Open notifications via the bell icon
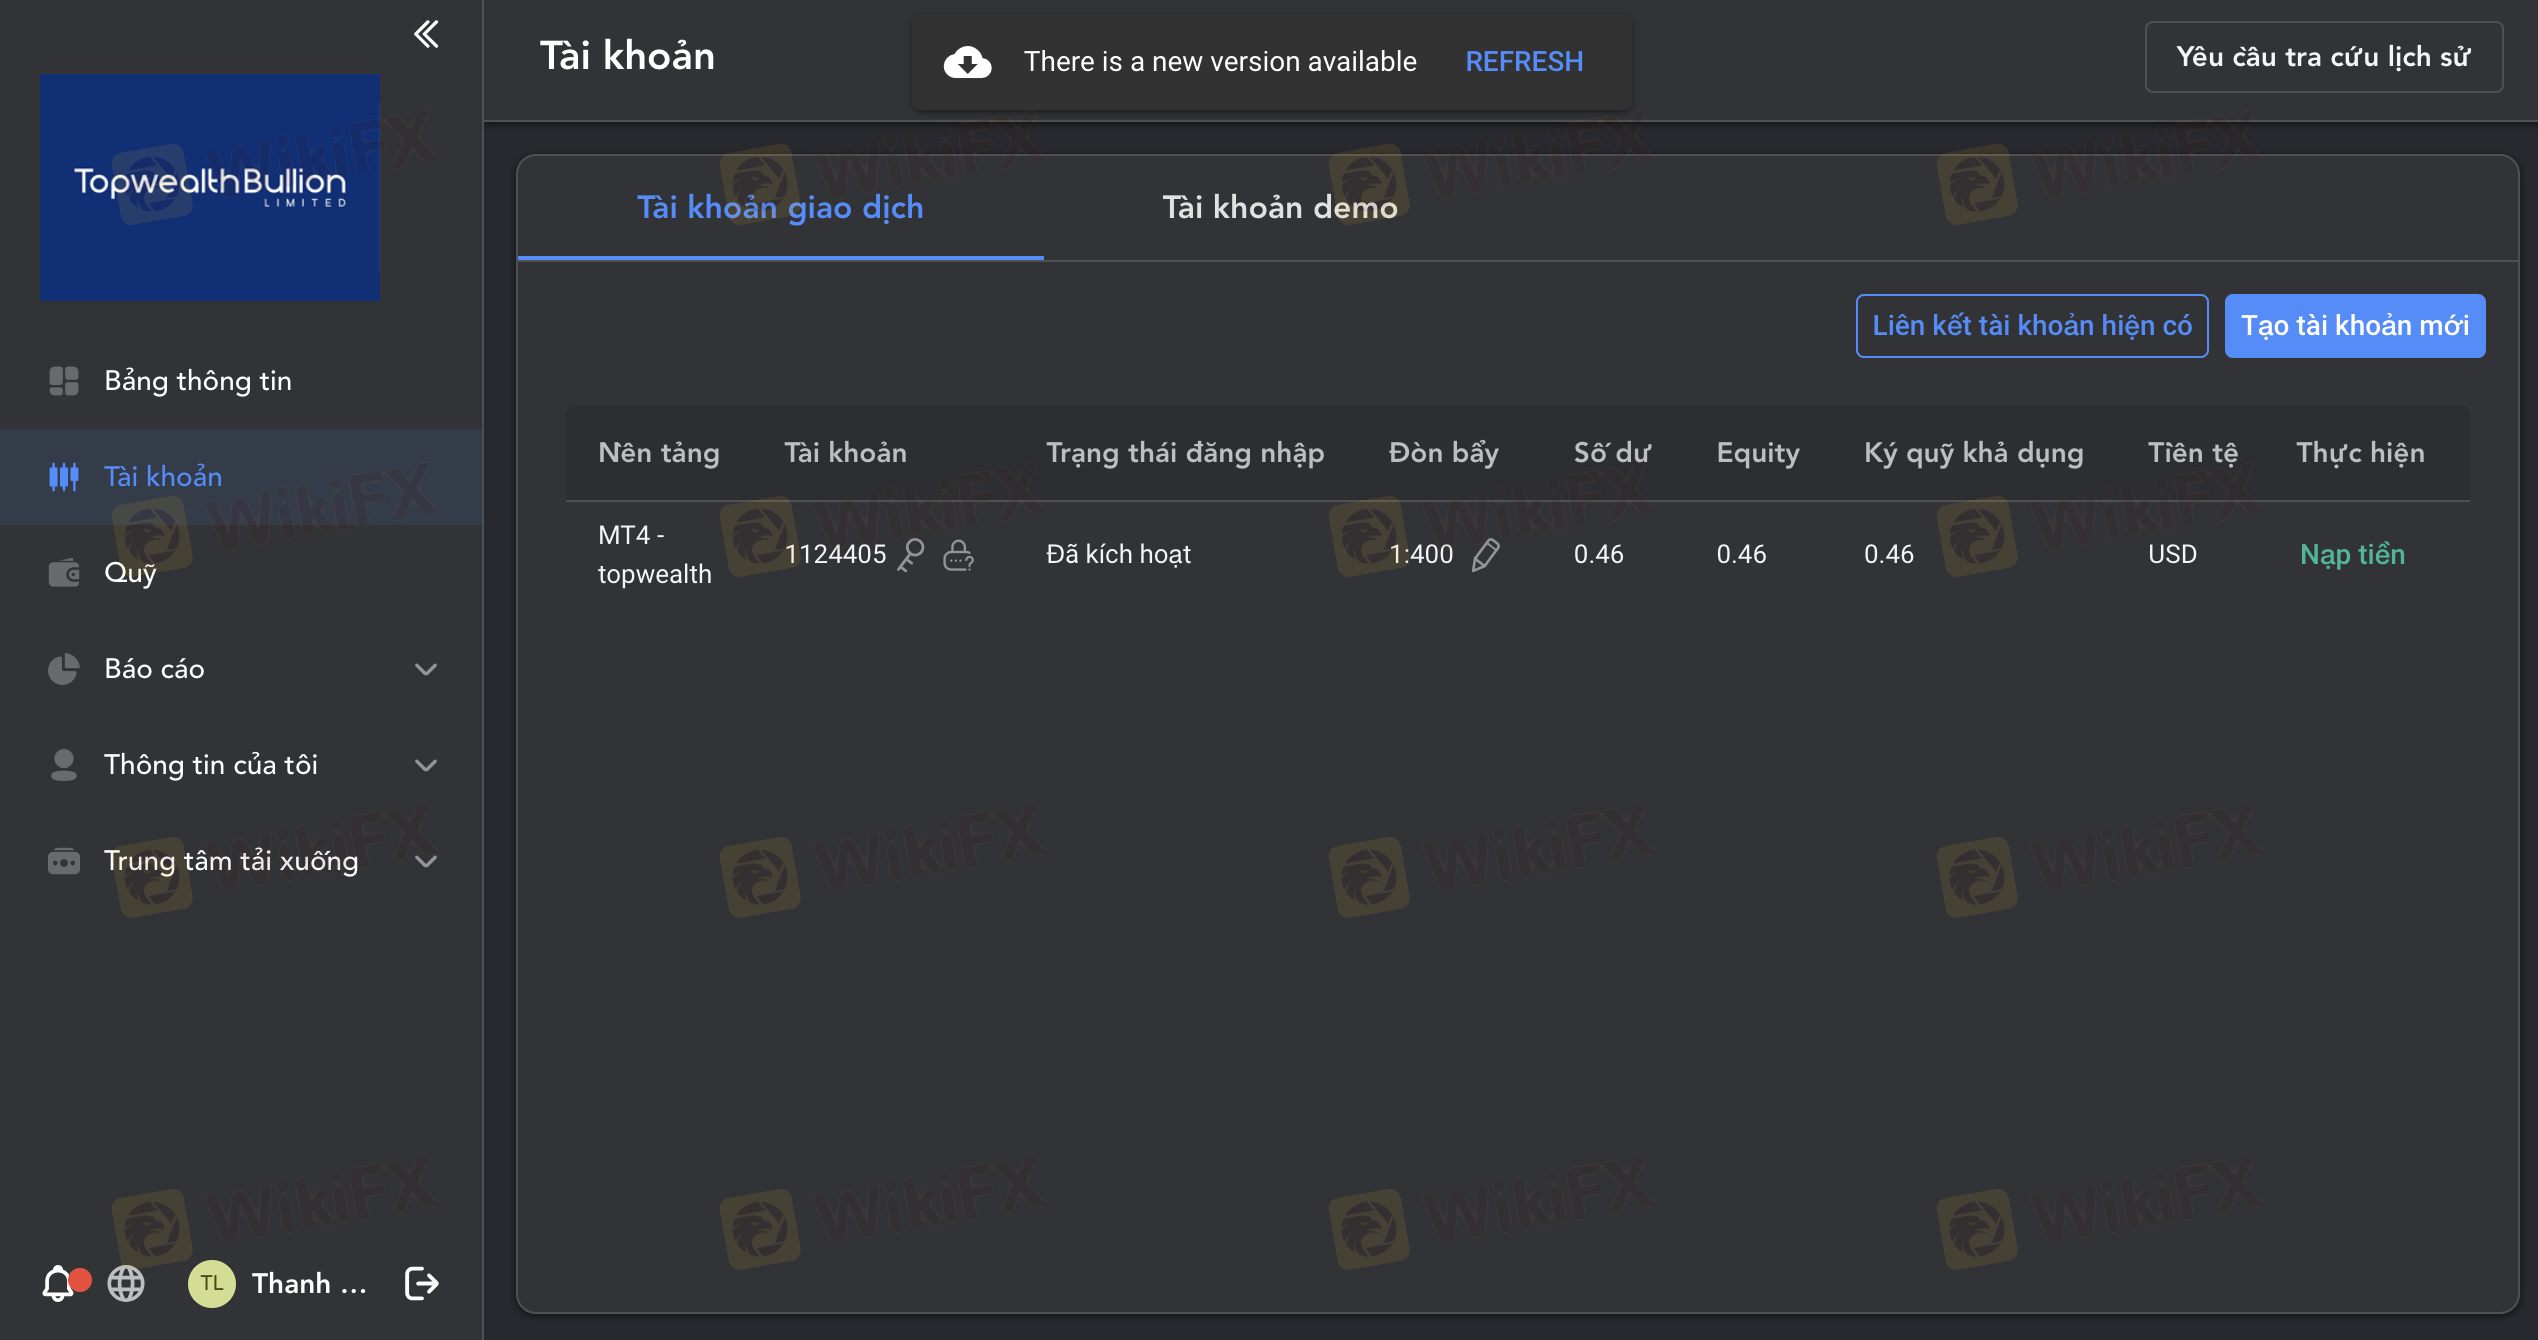 pyautogui.click(x=58, y=1283)
